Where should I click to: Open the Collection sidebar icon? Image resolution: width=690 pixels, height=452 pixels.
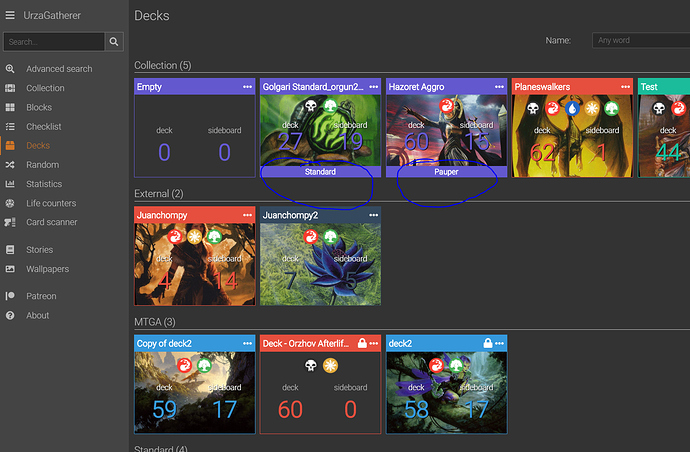pos(10,88)
